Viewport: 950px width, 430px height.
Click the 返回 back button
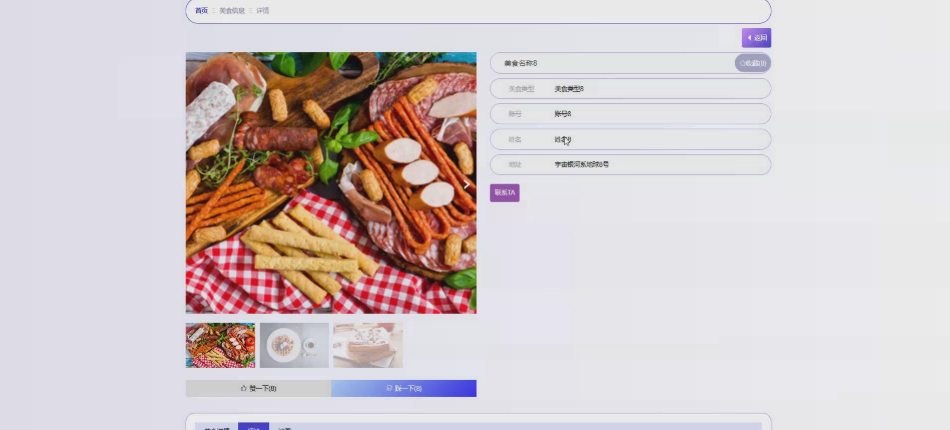[756, 38]
